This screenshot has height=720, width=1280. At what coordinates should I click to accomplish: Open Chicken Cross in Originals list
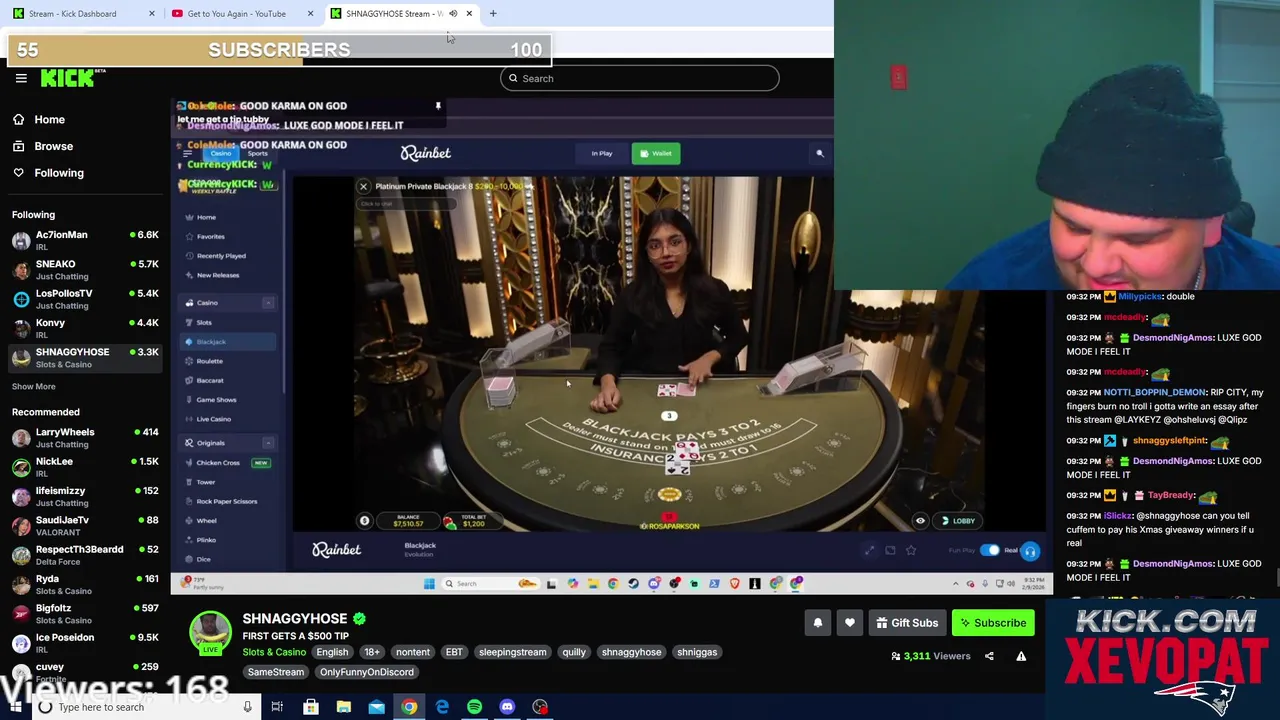click(x=227, y=463)
